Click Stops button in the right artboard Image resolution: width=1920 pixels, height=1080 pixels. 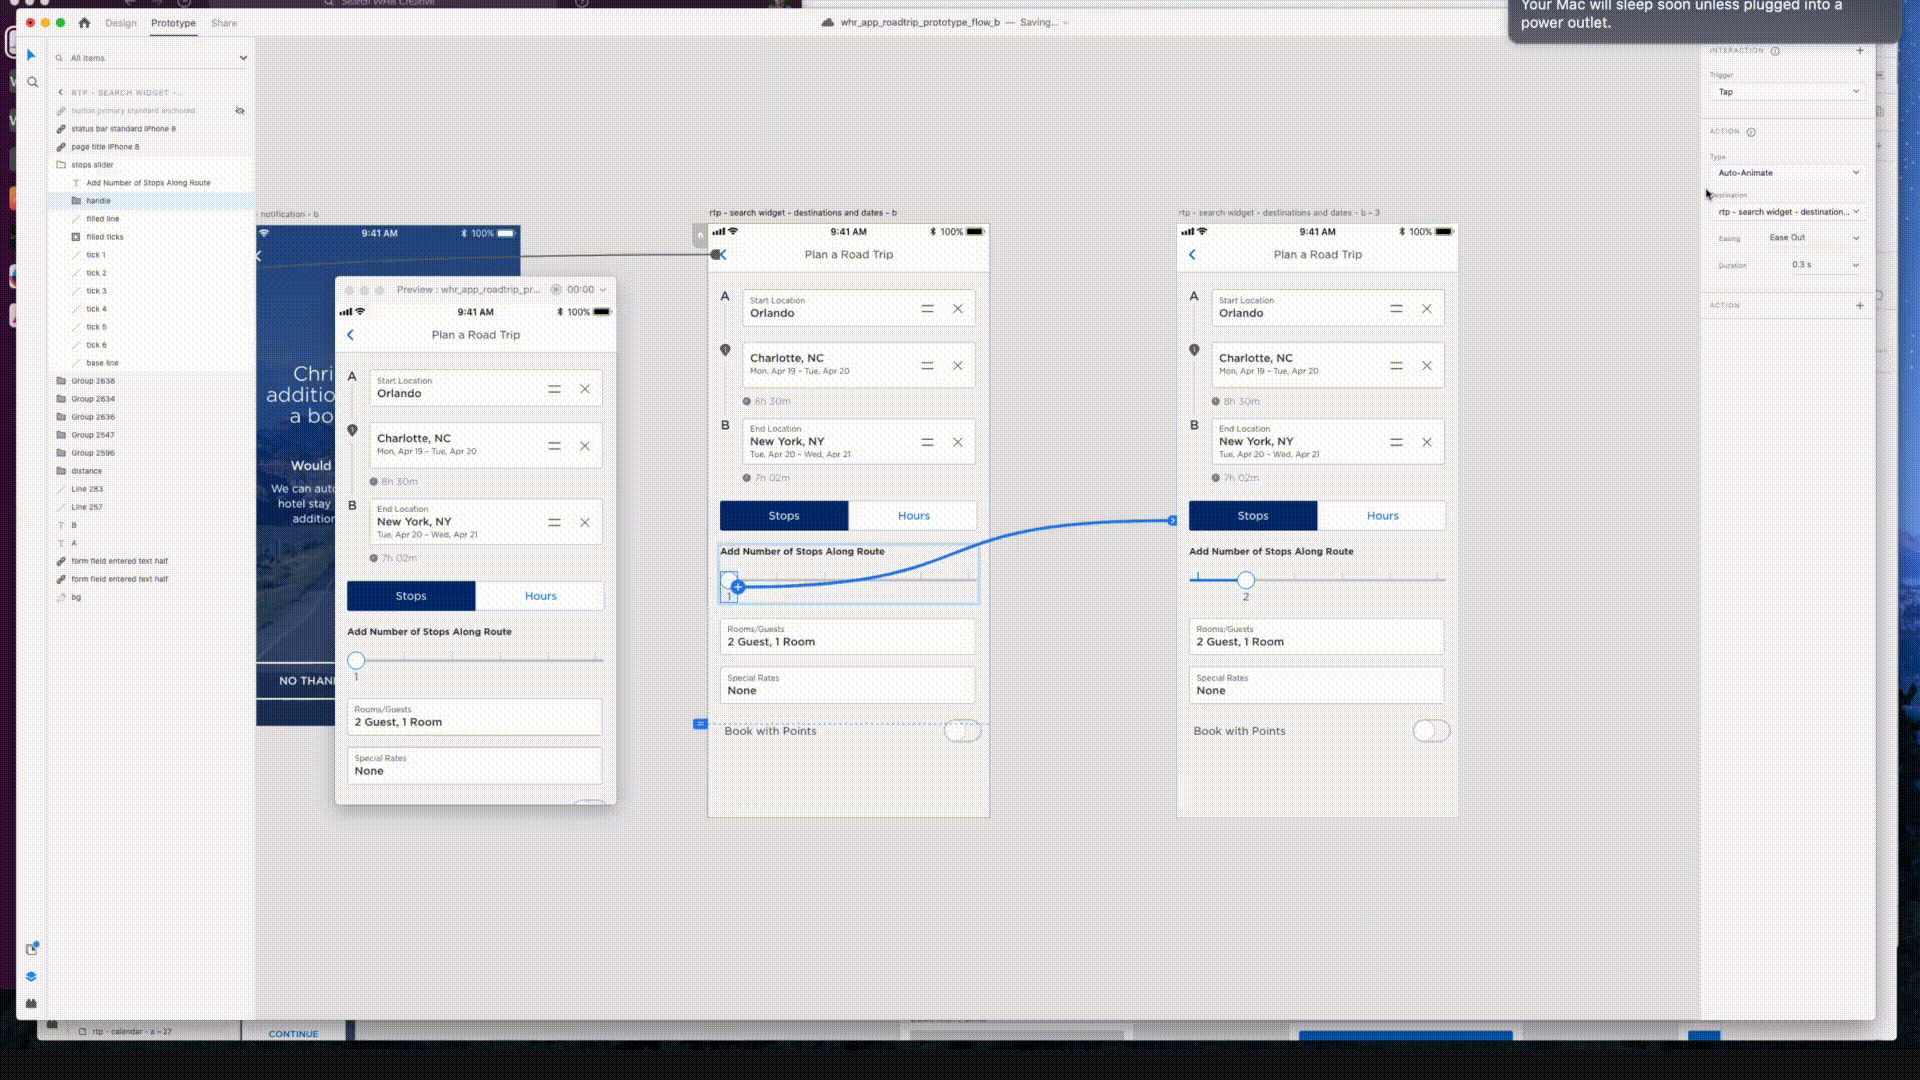coord(1252,516)
